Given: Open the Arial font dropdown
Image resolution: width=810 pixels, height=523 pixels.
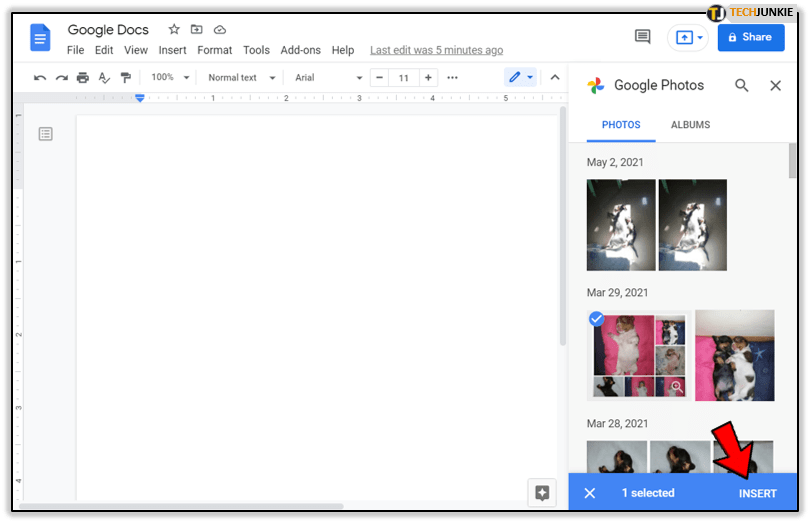Looking at the screenshot, I should click(329, 78).
